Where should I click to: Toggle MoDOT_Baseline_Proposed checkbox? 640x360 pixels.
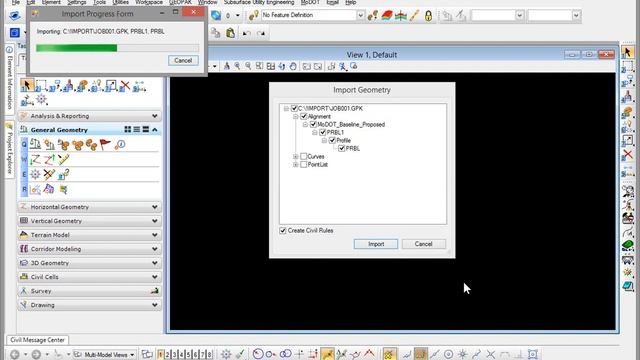[x=313, y=124]
